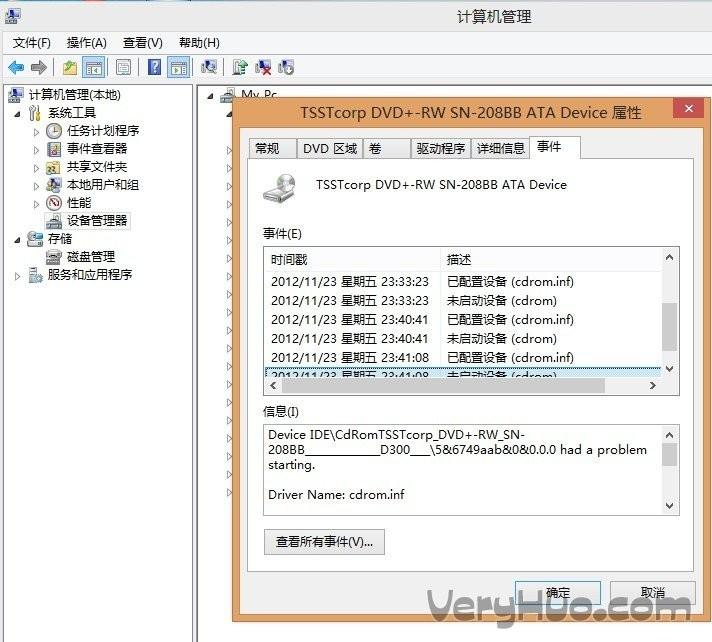This screenshot has width=712, height=642.
Task: Click the DVD drive icon in dialog
Action: (280, 188)
